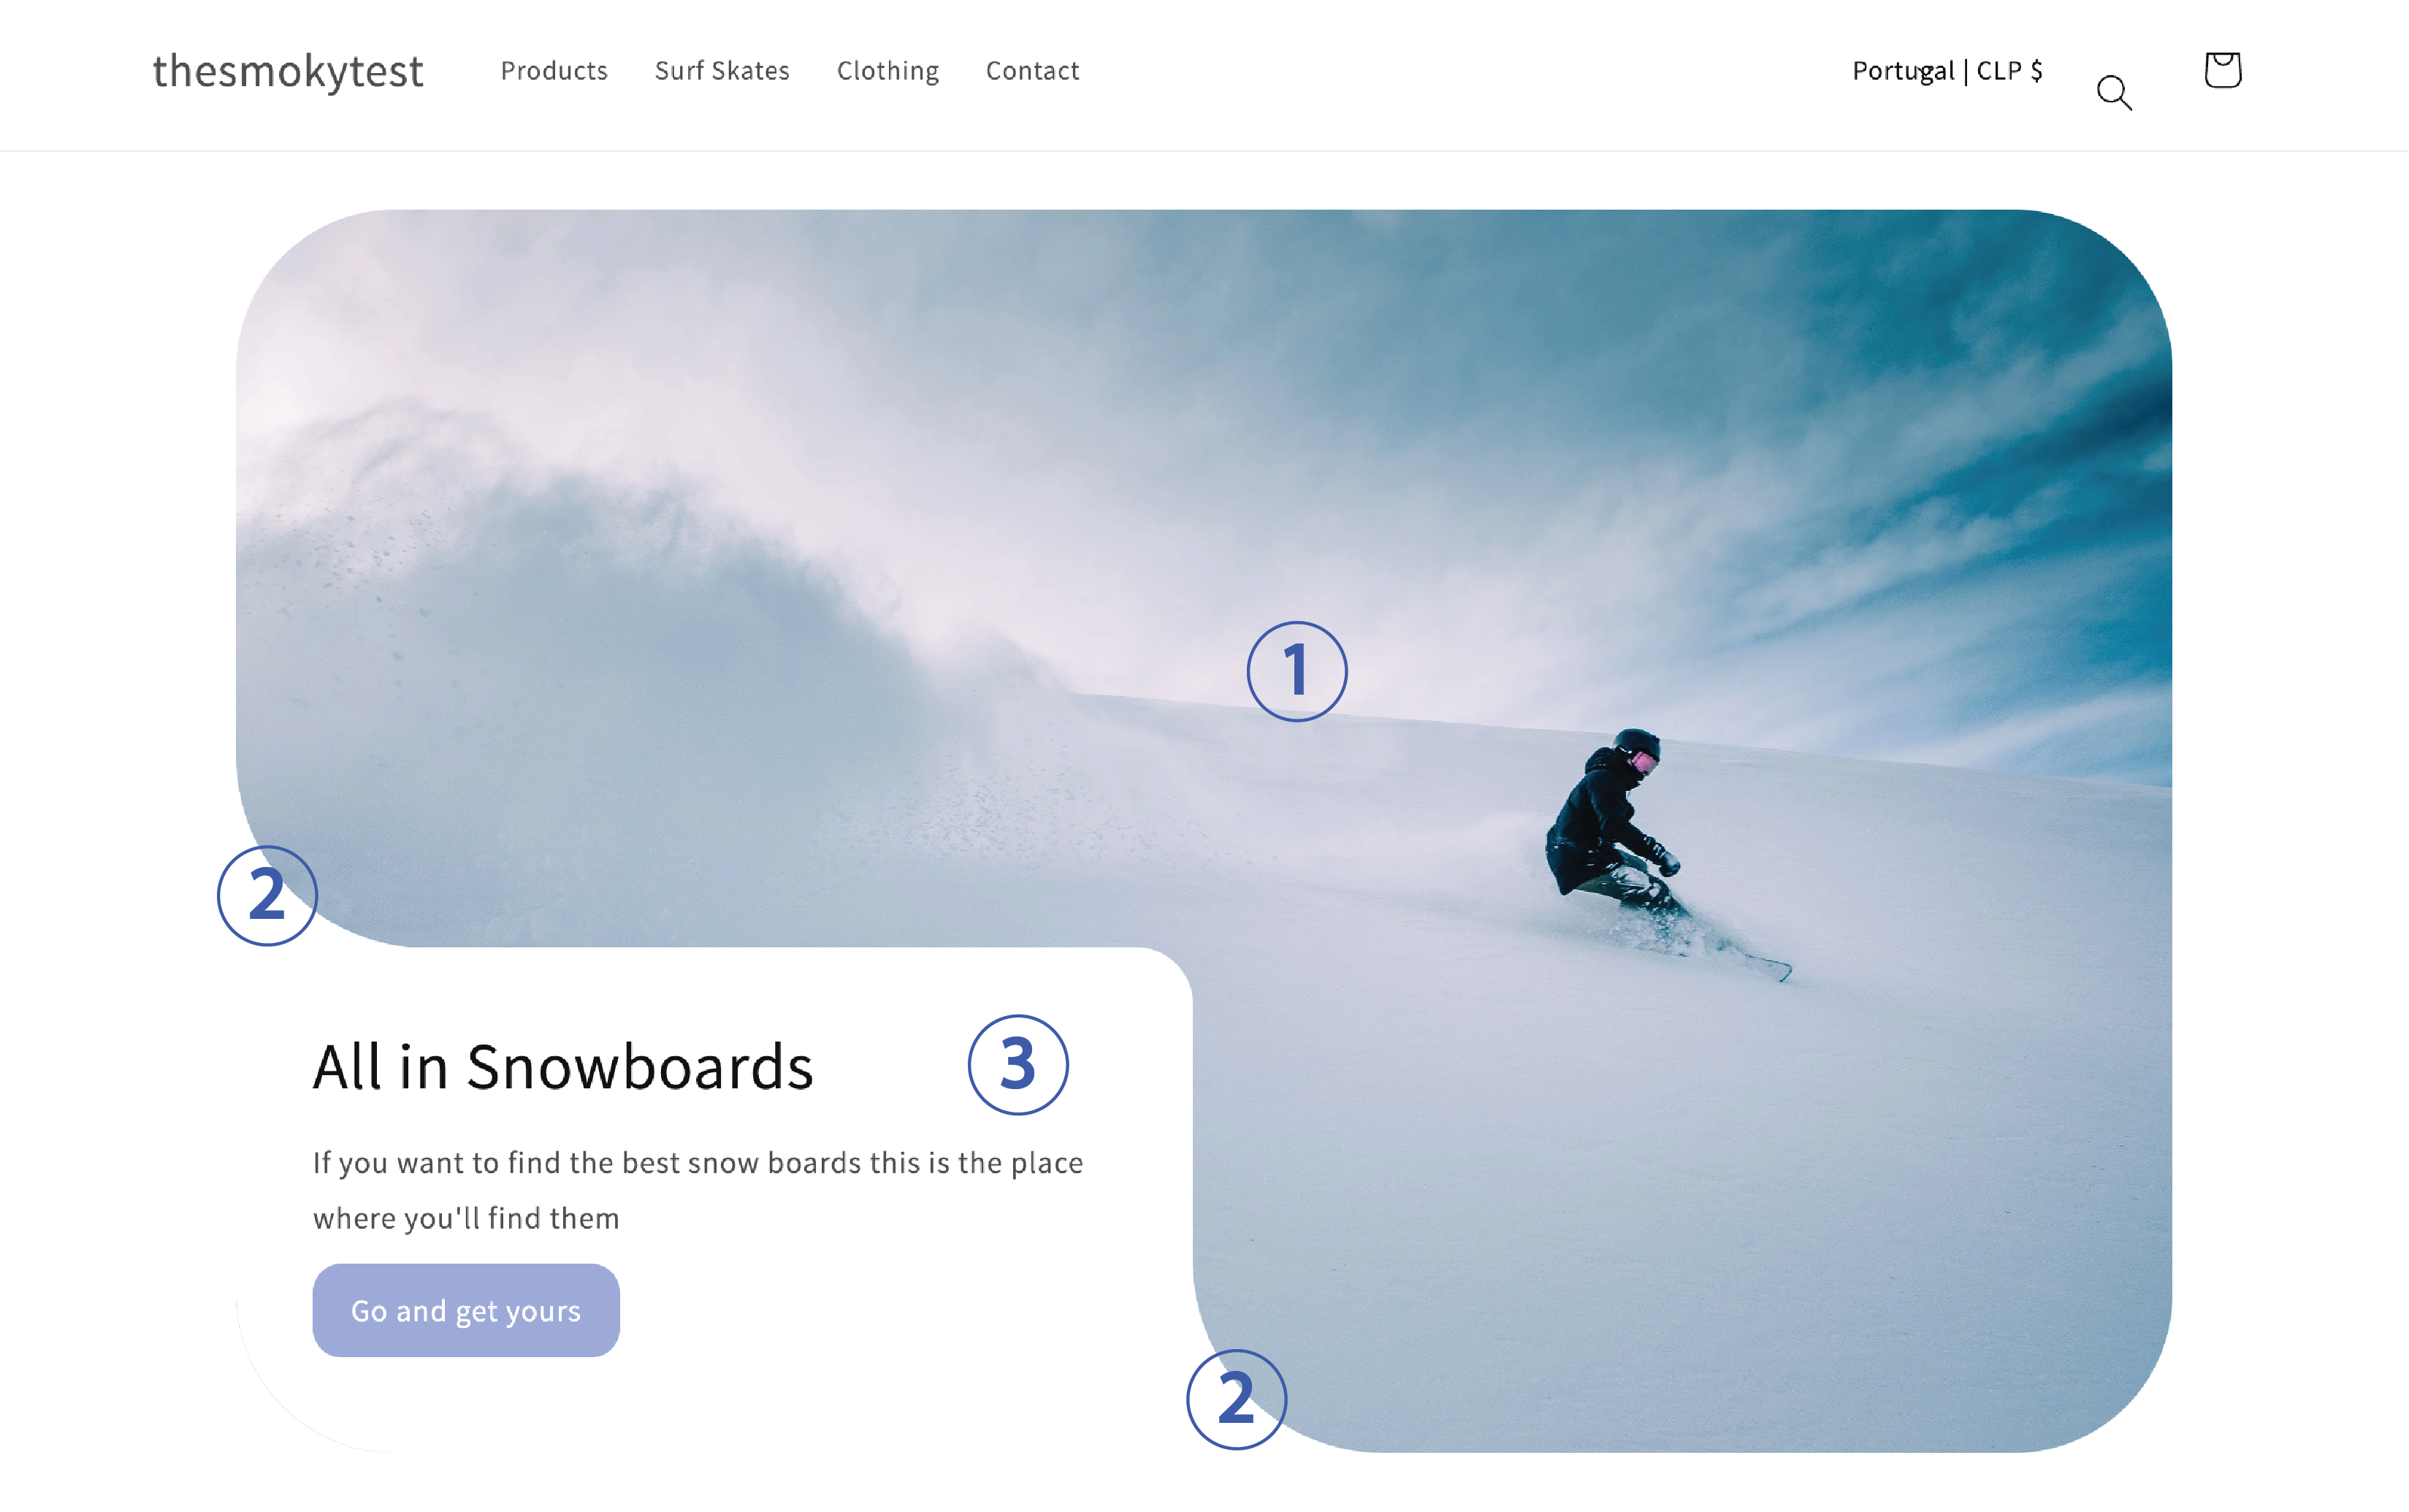Click the circled 2 marker at banner's left edge
This screenshot has width=2409, height=1512.
(x=267, y=896)
